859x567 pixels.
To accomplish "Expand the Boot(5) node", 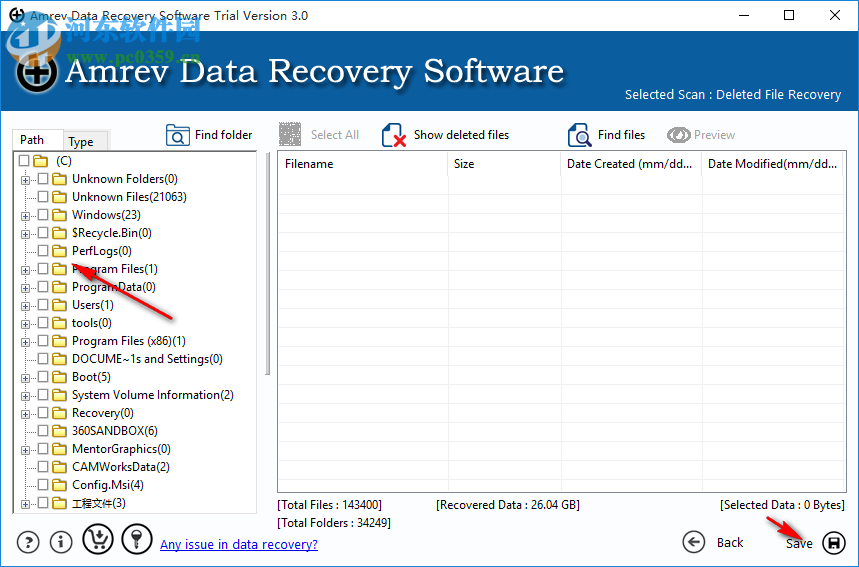I will 25,379.
